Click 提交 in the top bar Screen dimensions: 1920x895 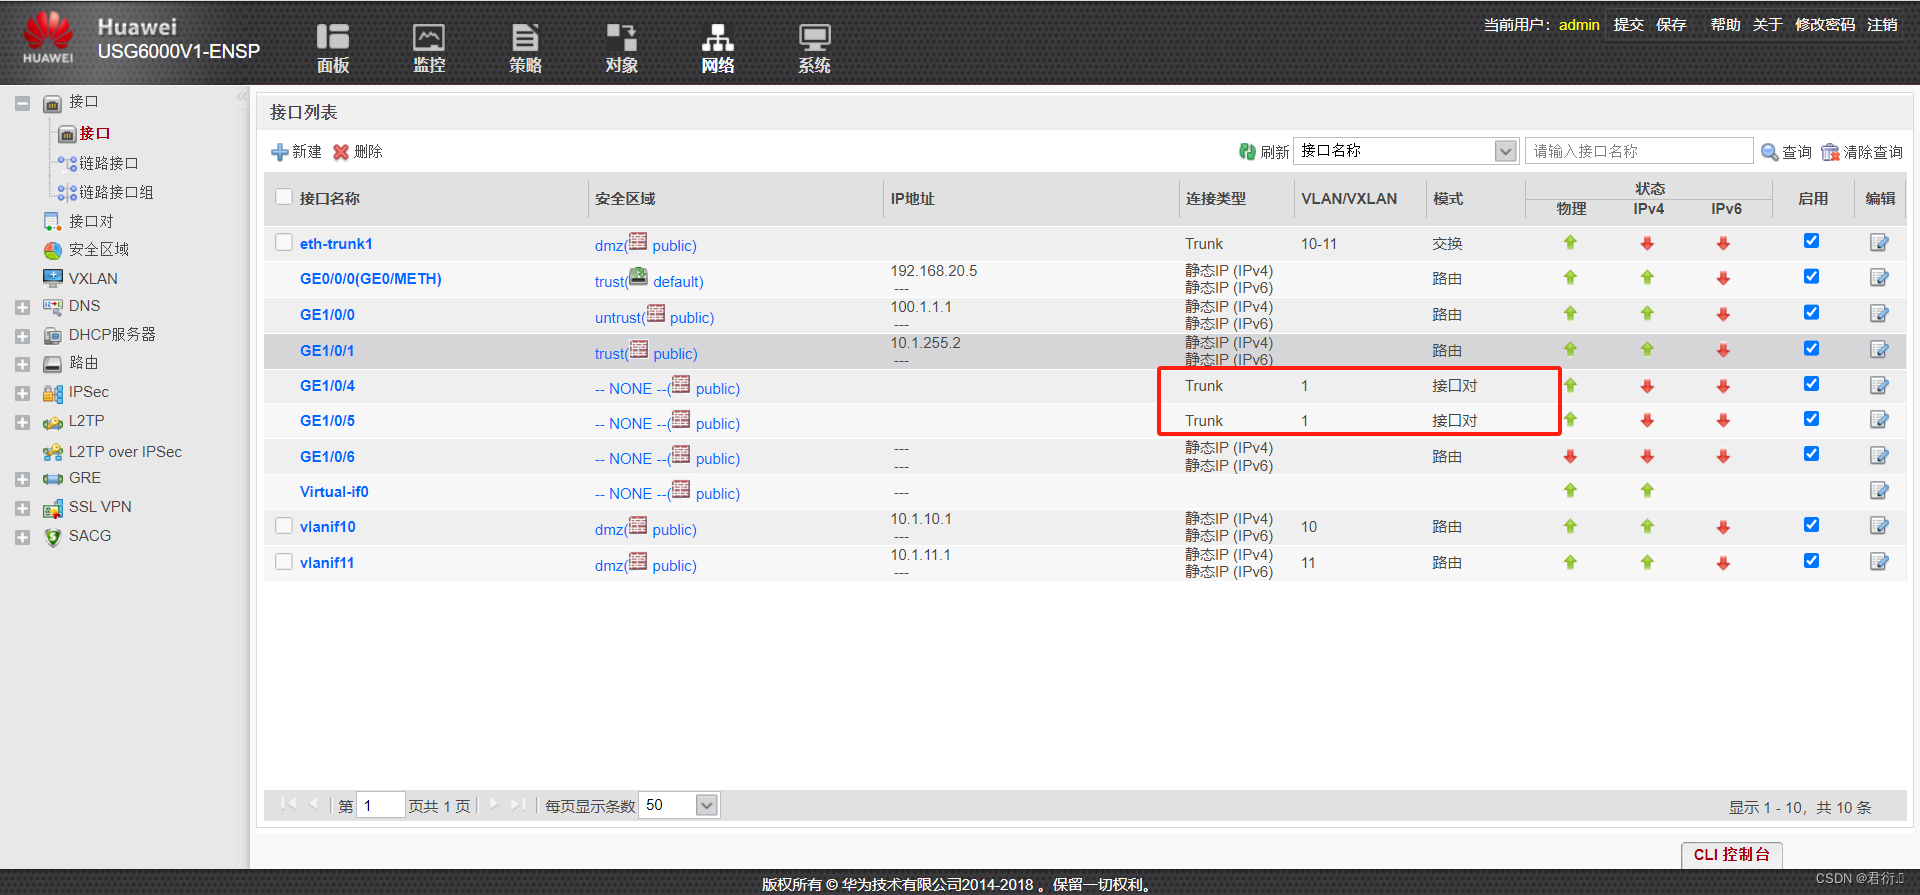(1629, 24)
